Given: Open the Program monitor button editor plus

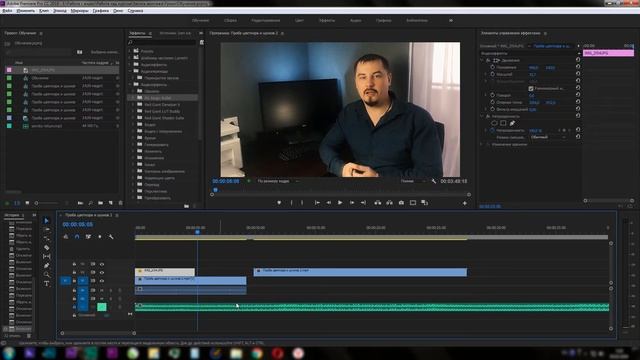Looking at the screenshot, I should pos(464,203).
